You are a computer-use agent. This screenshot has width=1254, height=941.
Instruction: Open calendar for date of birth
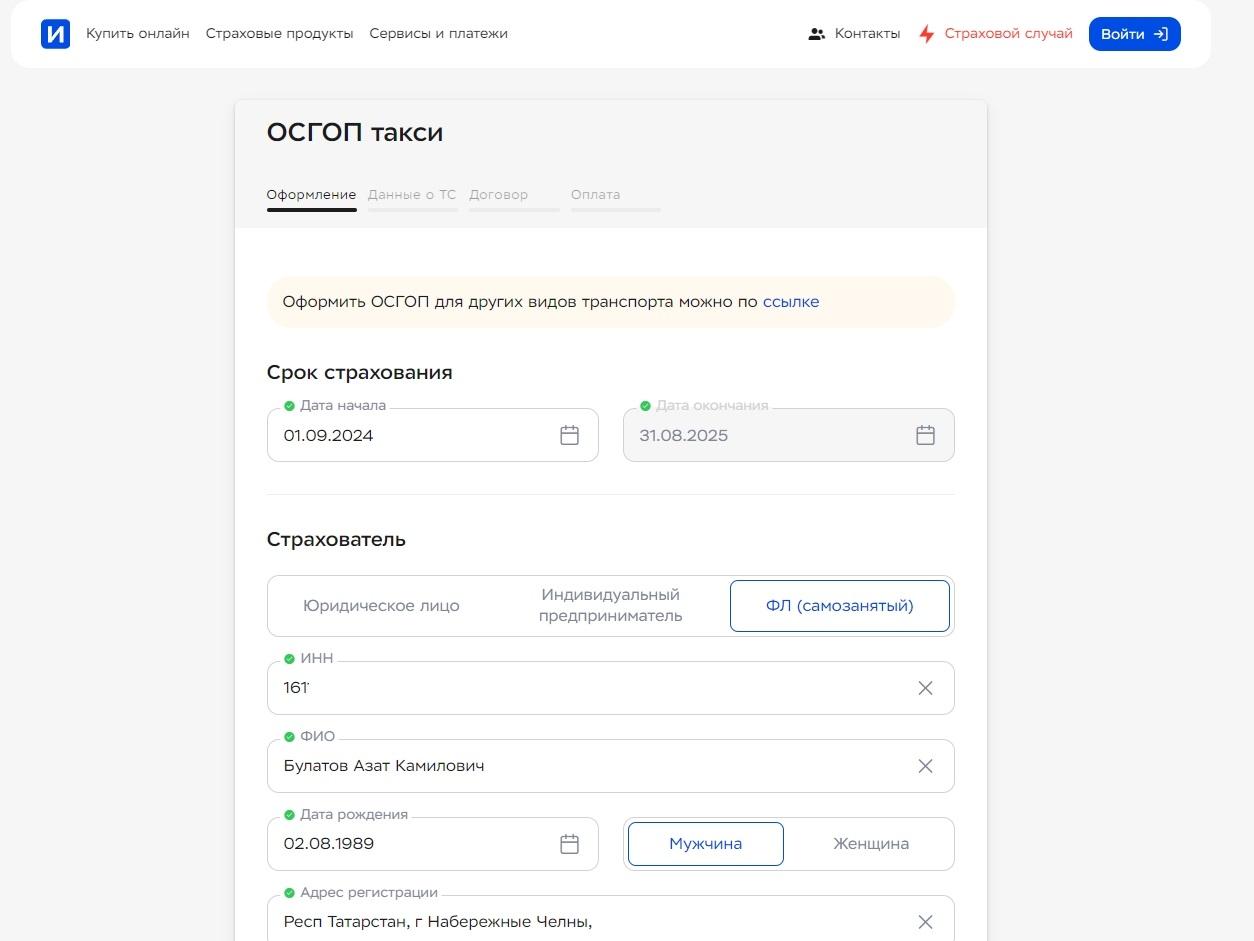pos(569,844)
